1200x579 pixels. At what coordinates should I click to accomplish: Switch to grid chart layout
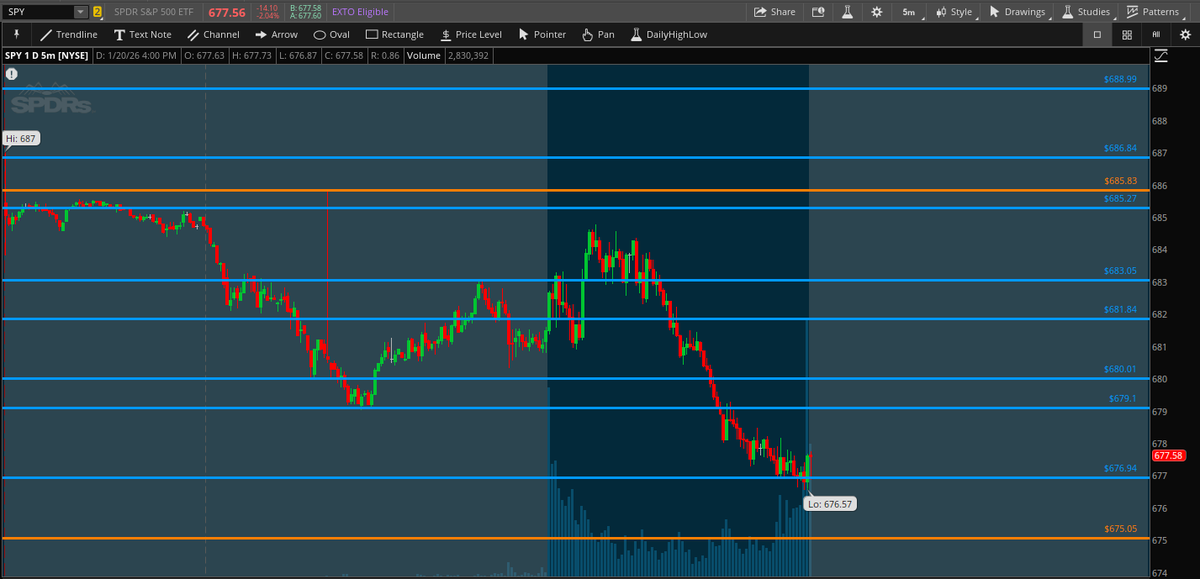pos(1127,34)
